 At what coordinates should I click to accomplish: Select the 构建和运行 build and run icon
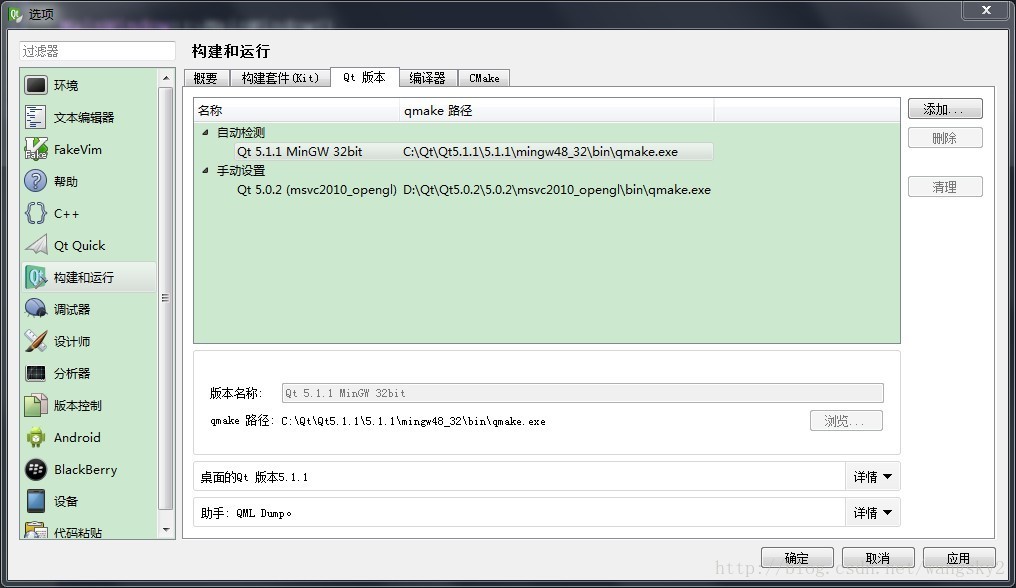36,277
